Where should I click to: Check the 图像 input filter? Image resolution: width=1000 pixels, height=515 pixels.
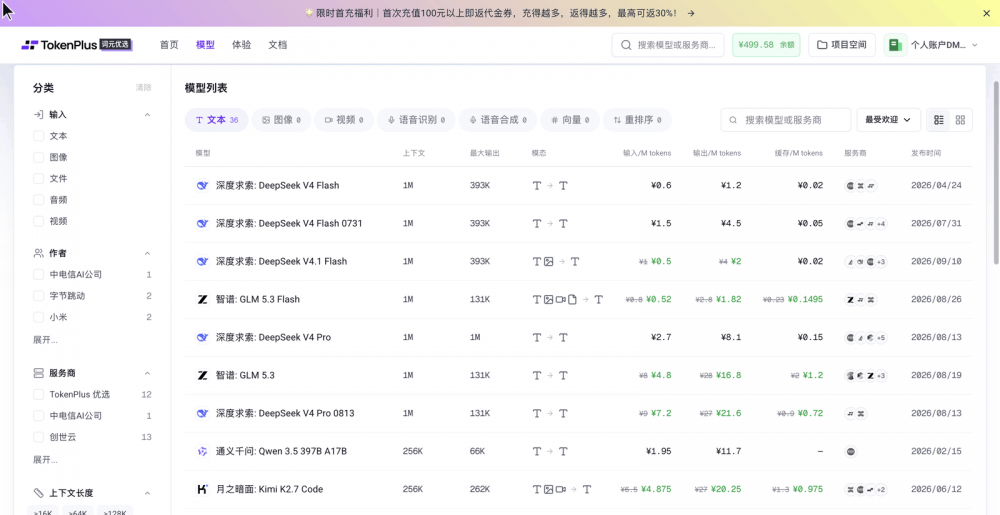click(x=38, y=157)
